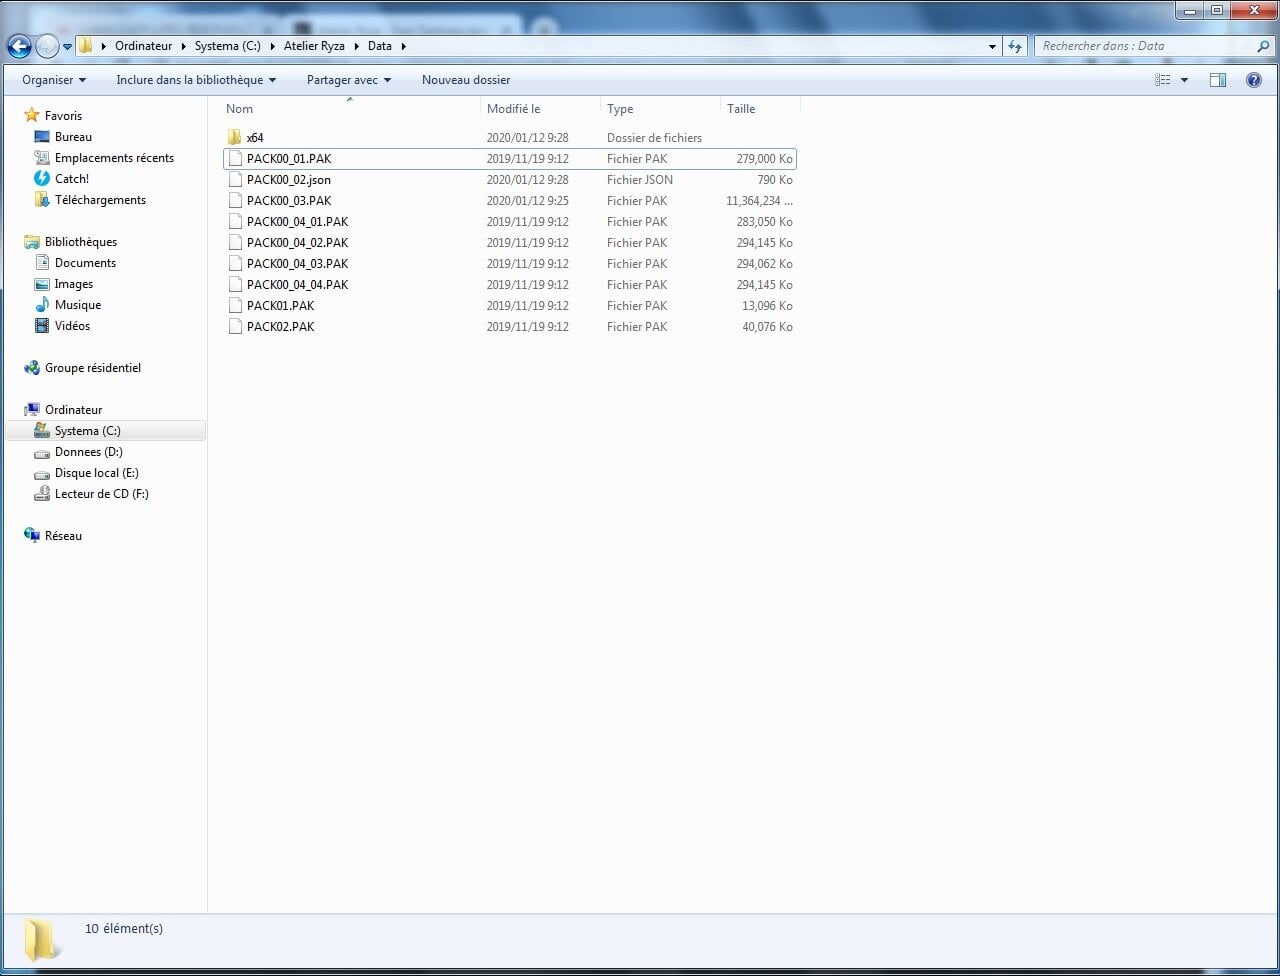Go back with the Back arrow button
1280x976 pixels.
(19, 46)
